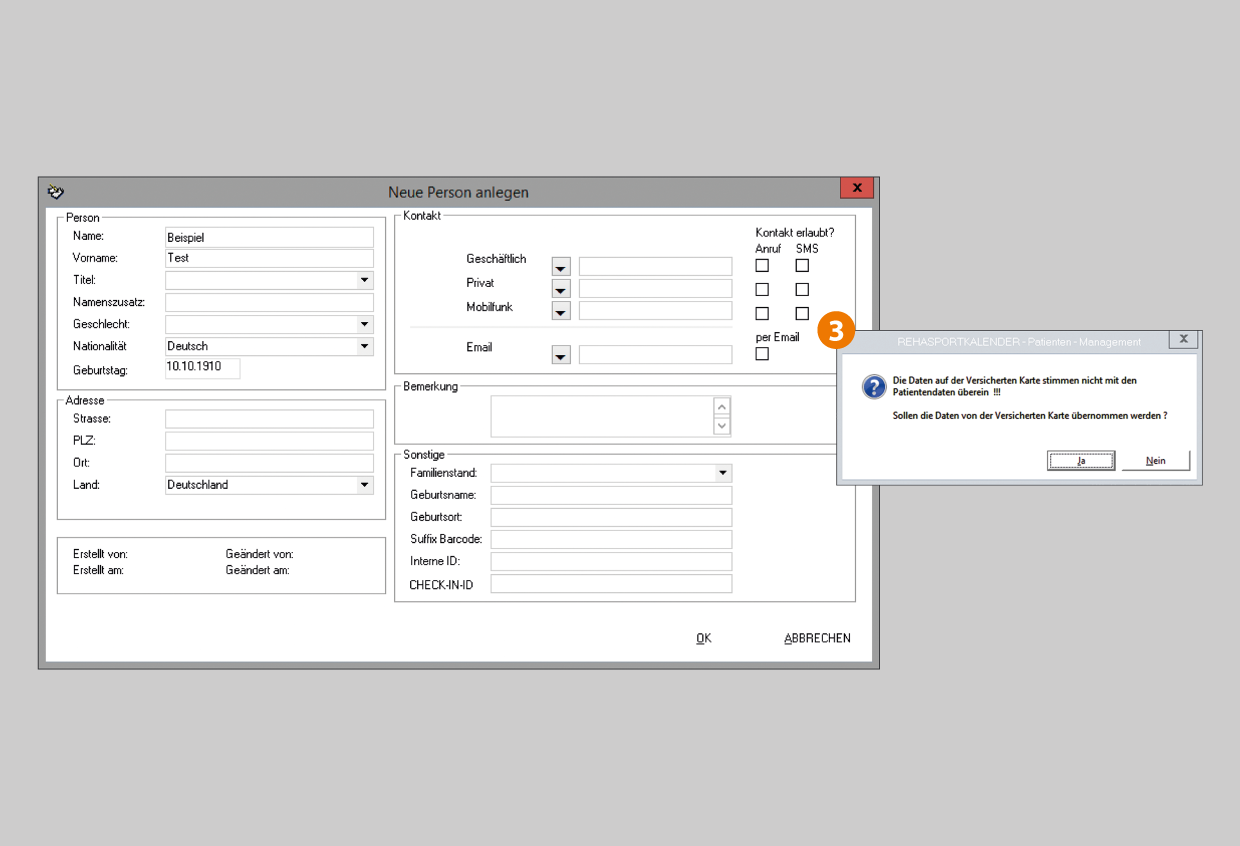Open the Email type arrow button
The image size is (1240, 846).
[x=561, y=355]
